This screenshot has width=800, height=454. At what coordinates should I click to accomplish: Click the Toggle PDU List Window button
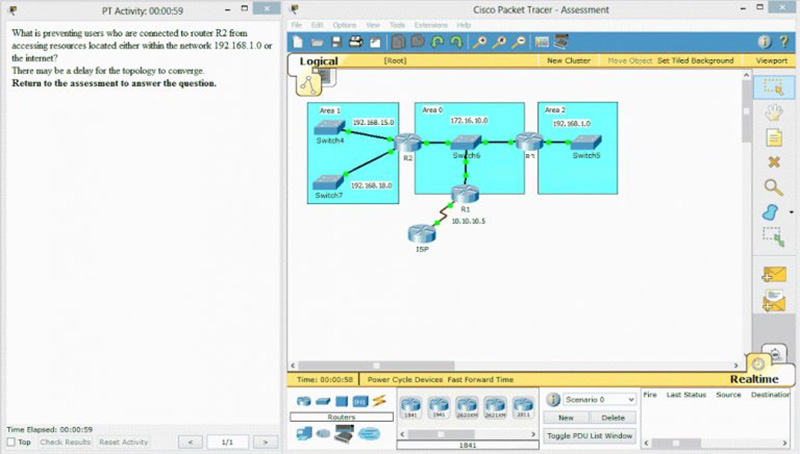pyautogui.click(x=589, y=436)
